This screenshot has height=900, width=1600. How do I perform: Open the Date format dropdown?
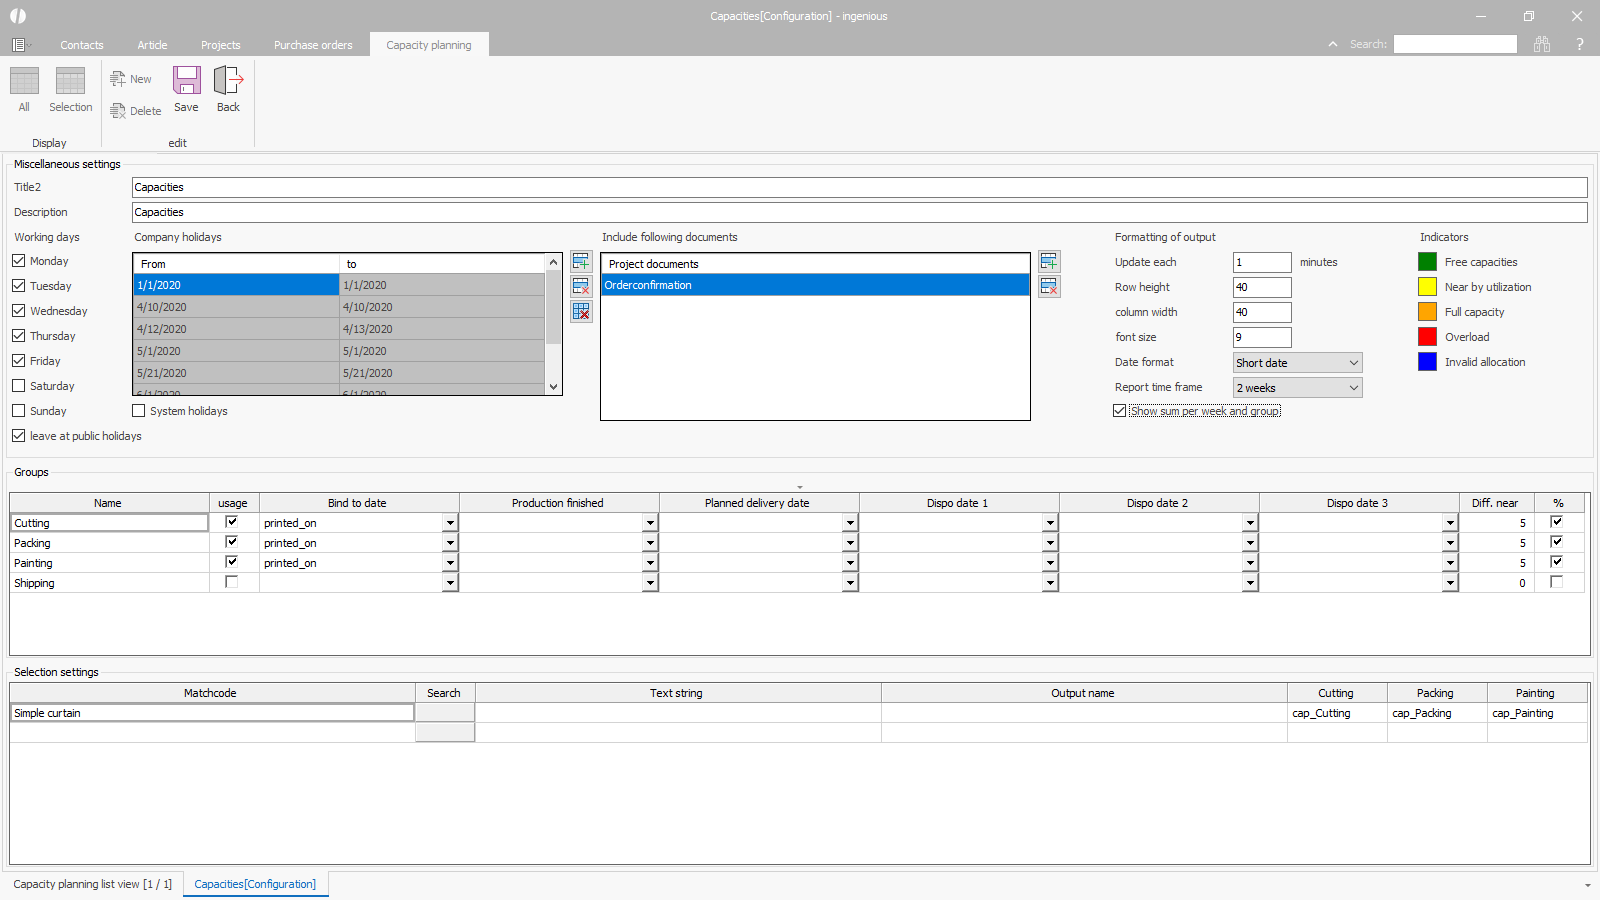[1297, 363]
